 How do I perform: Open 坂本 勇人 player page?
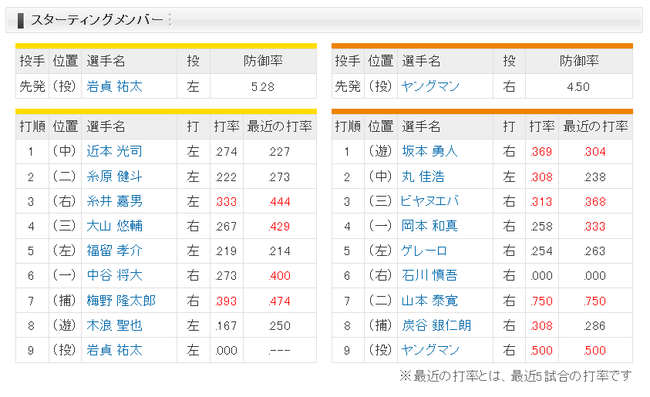(429, 151)
